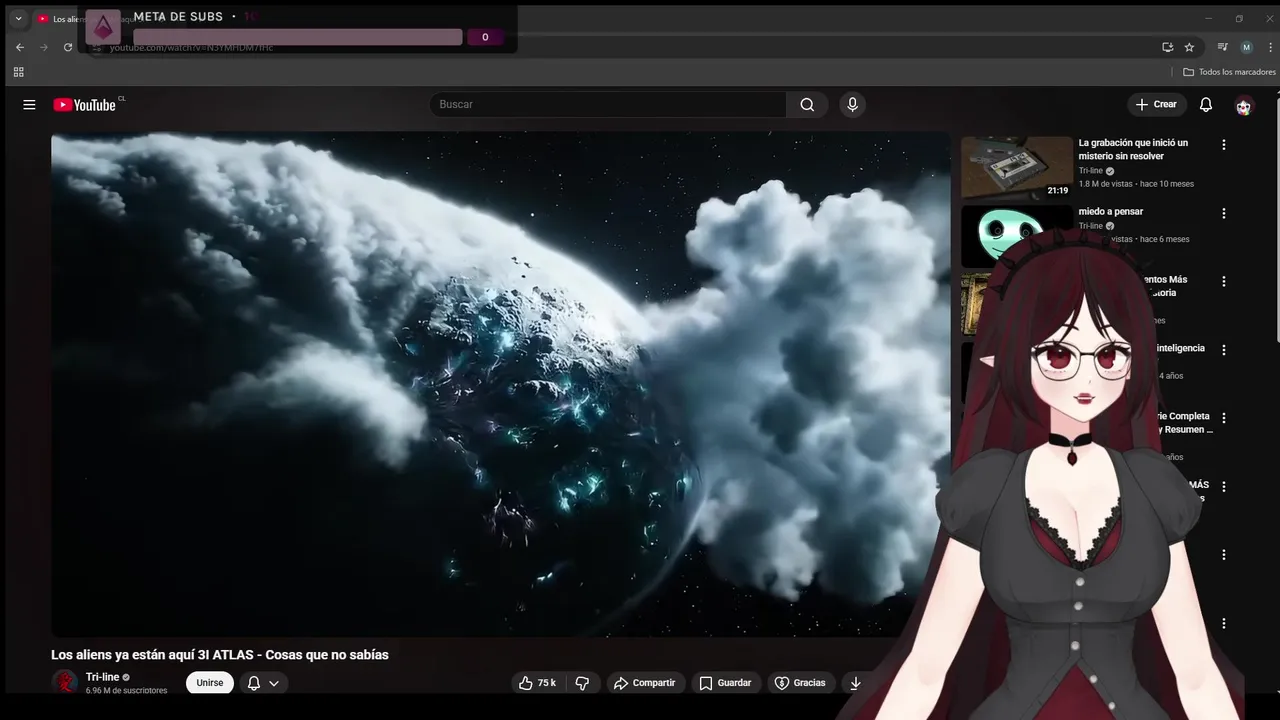The width and height of the screenshot is (1280, 720).
Task: Go to the YouTube home logo
Action: 87,104
